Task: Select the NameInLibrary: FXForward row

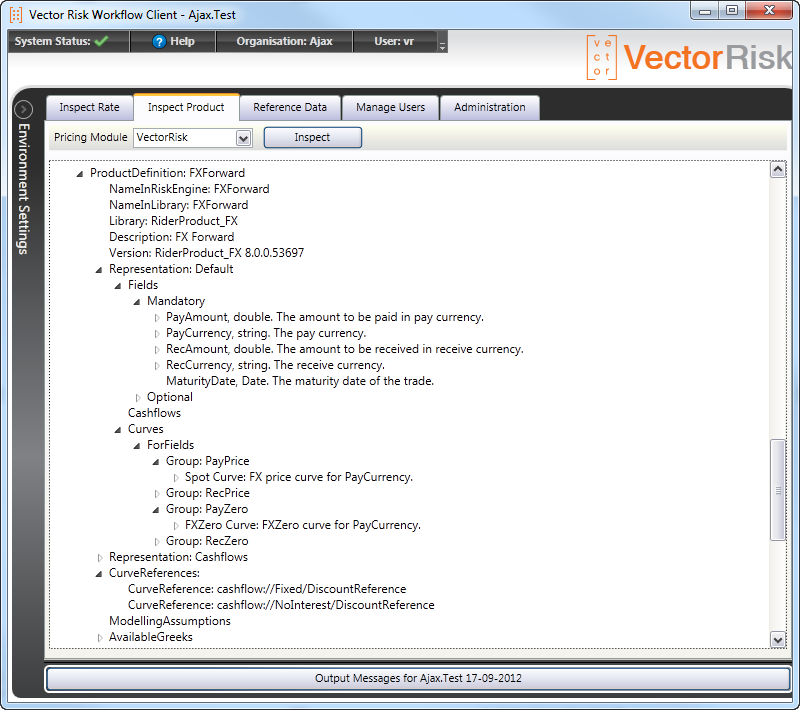Action: click(x=179, y=205)
